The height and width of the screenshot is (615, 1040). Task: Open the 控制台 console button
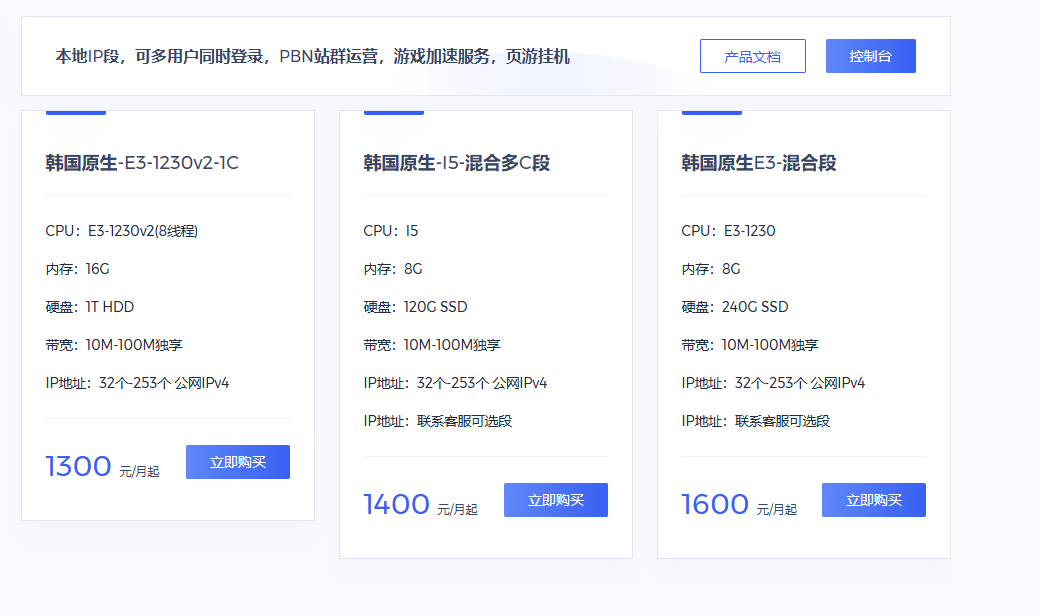pos(870,57)
